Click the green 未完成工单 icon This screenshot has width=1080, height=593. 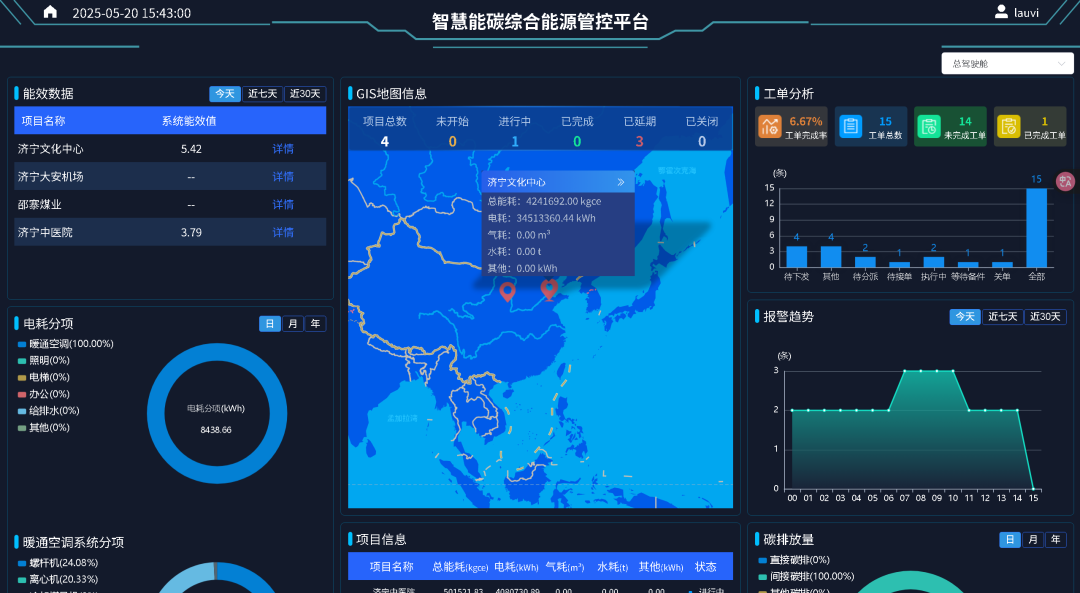point(929,126)
